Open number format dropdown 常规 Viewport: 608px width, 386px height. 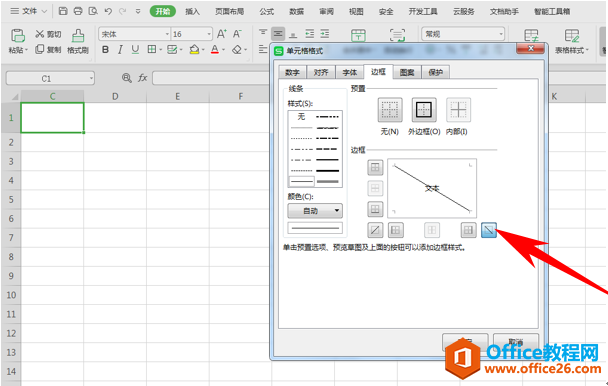(x=501, y=34)
